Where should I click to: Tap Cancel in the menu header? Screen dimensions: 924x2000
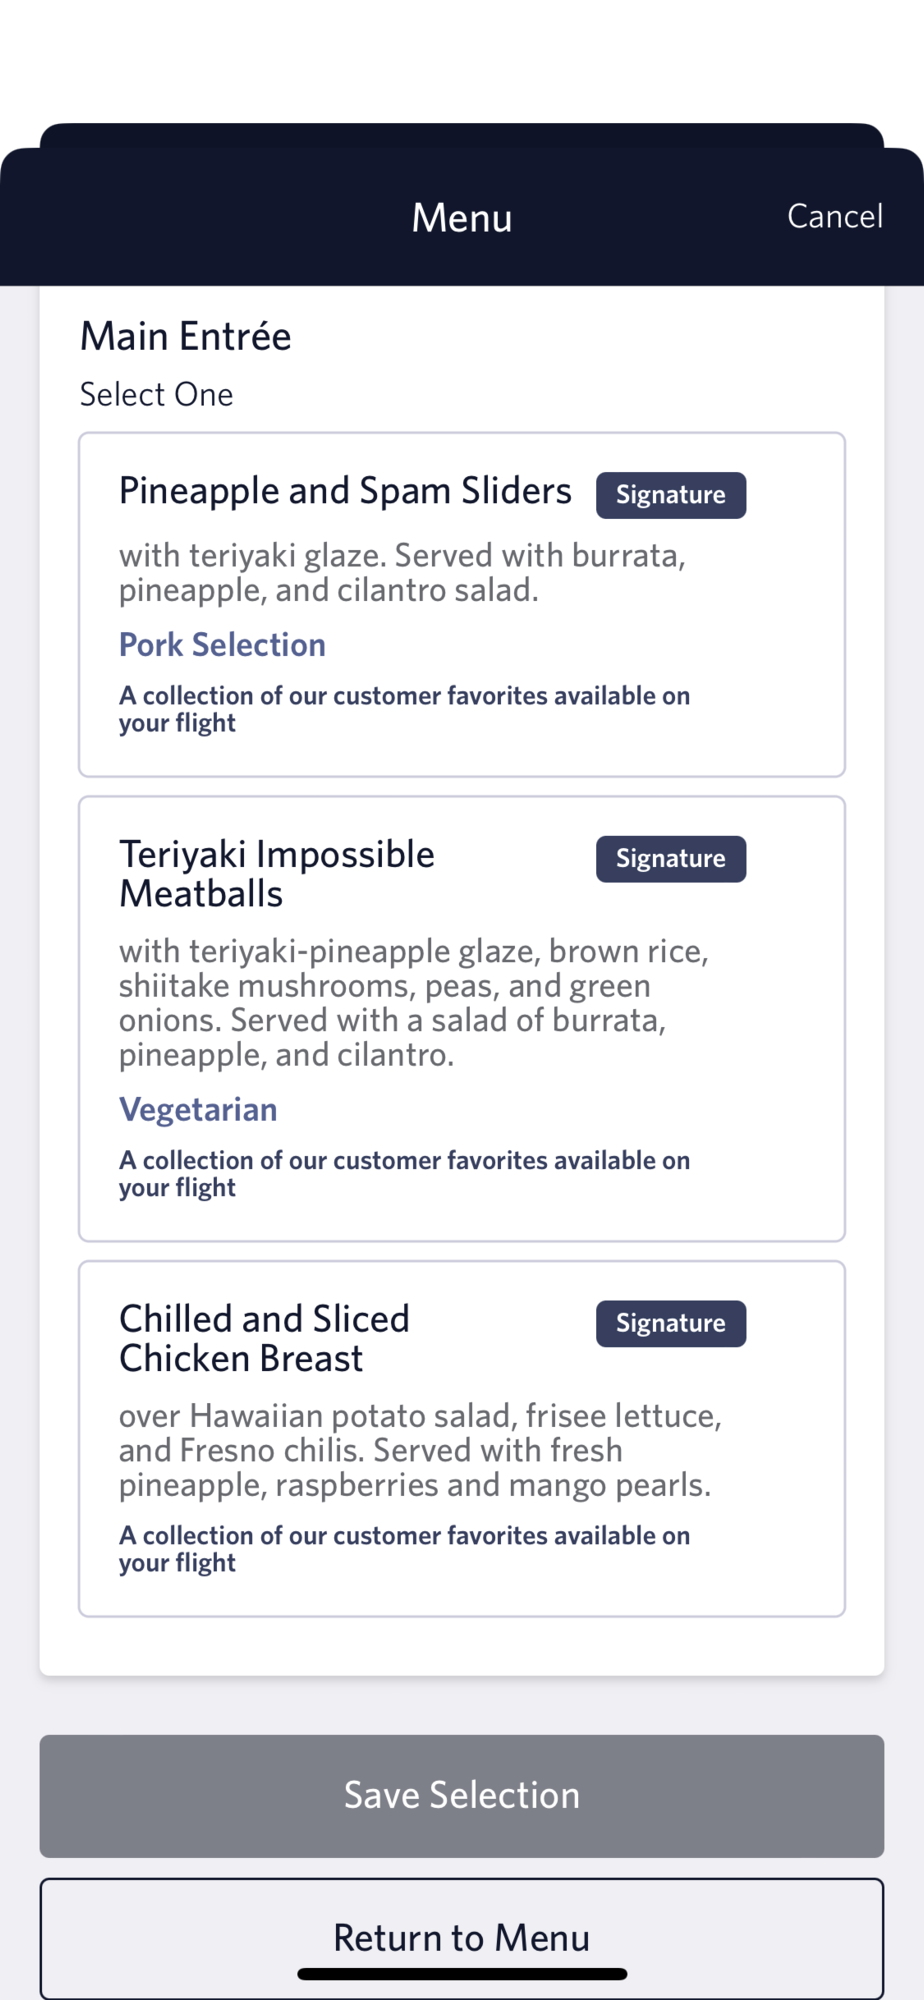pyautogui.click(x=834, y=216)
